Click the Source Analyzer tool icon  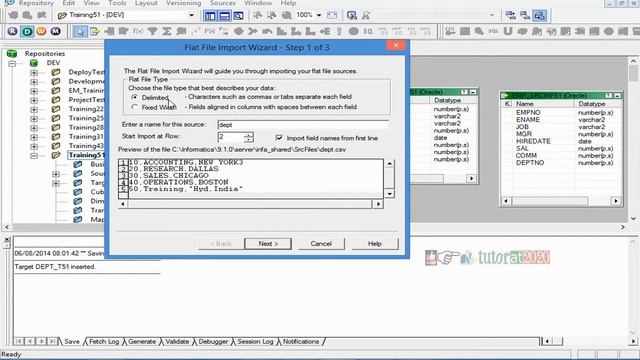511,16
